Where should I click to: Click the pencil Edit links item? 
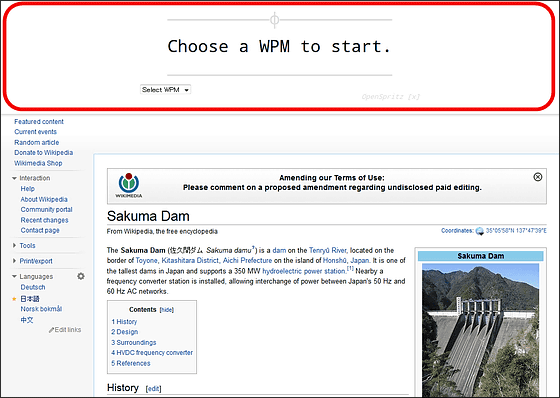pos(65,330)
